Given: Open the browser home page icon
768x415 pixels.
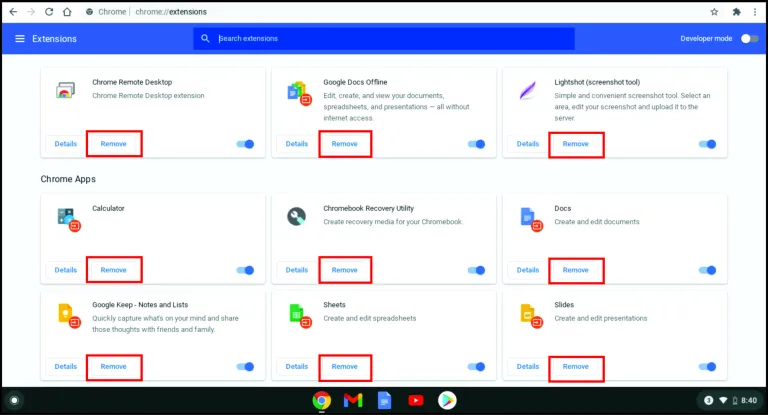Looking at the screenshot, I should pos(67,12).
